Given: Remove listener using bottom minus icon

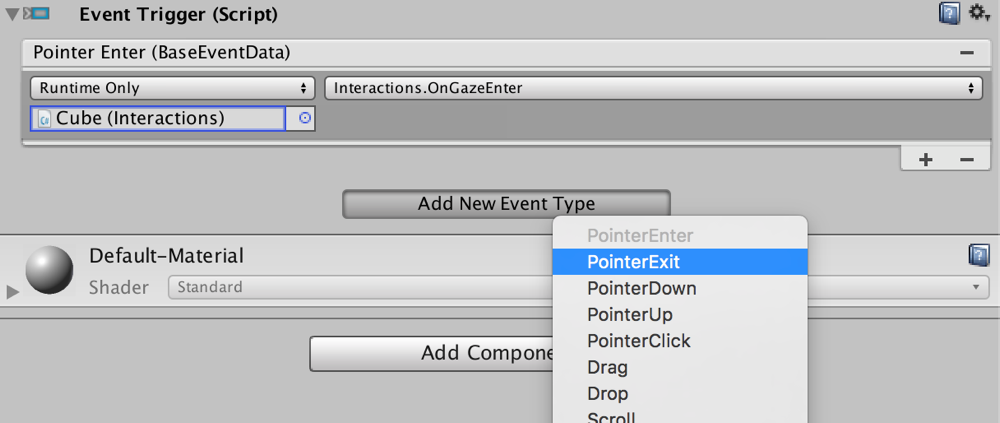Looking at the screenshot, I should (x=966, y=160).
